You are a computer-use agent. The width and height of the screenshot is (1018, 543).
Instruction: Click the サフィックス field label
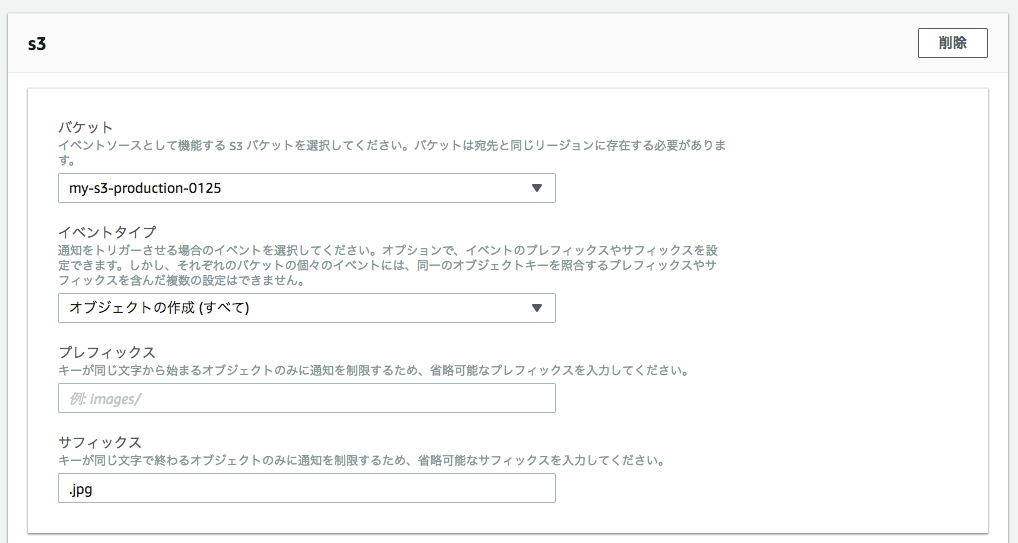click(x=100, y=442)
